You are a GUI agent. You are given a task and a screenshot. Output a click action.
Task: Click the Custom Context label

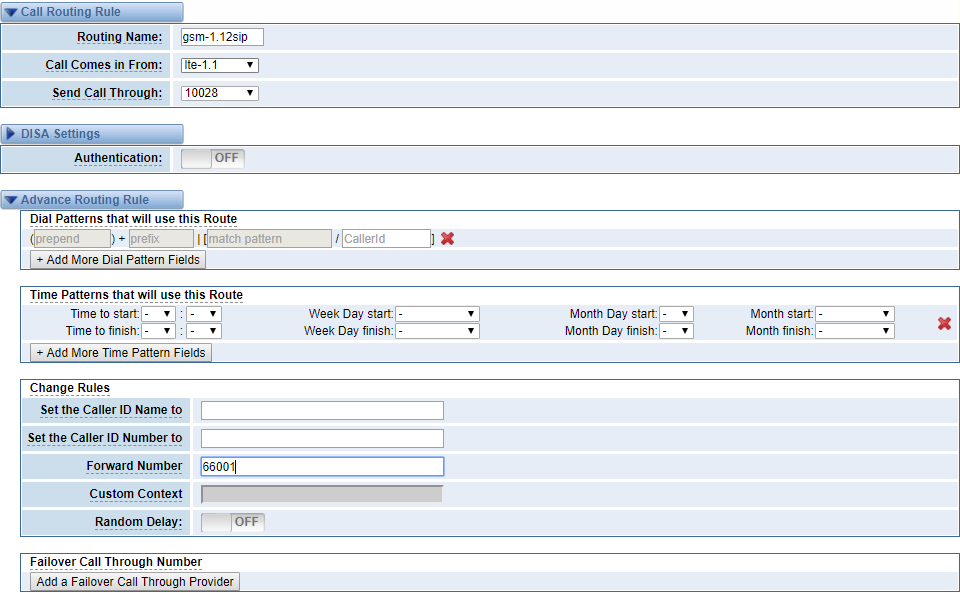pos(136,494)
